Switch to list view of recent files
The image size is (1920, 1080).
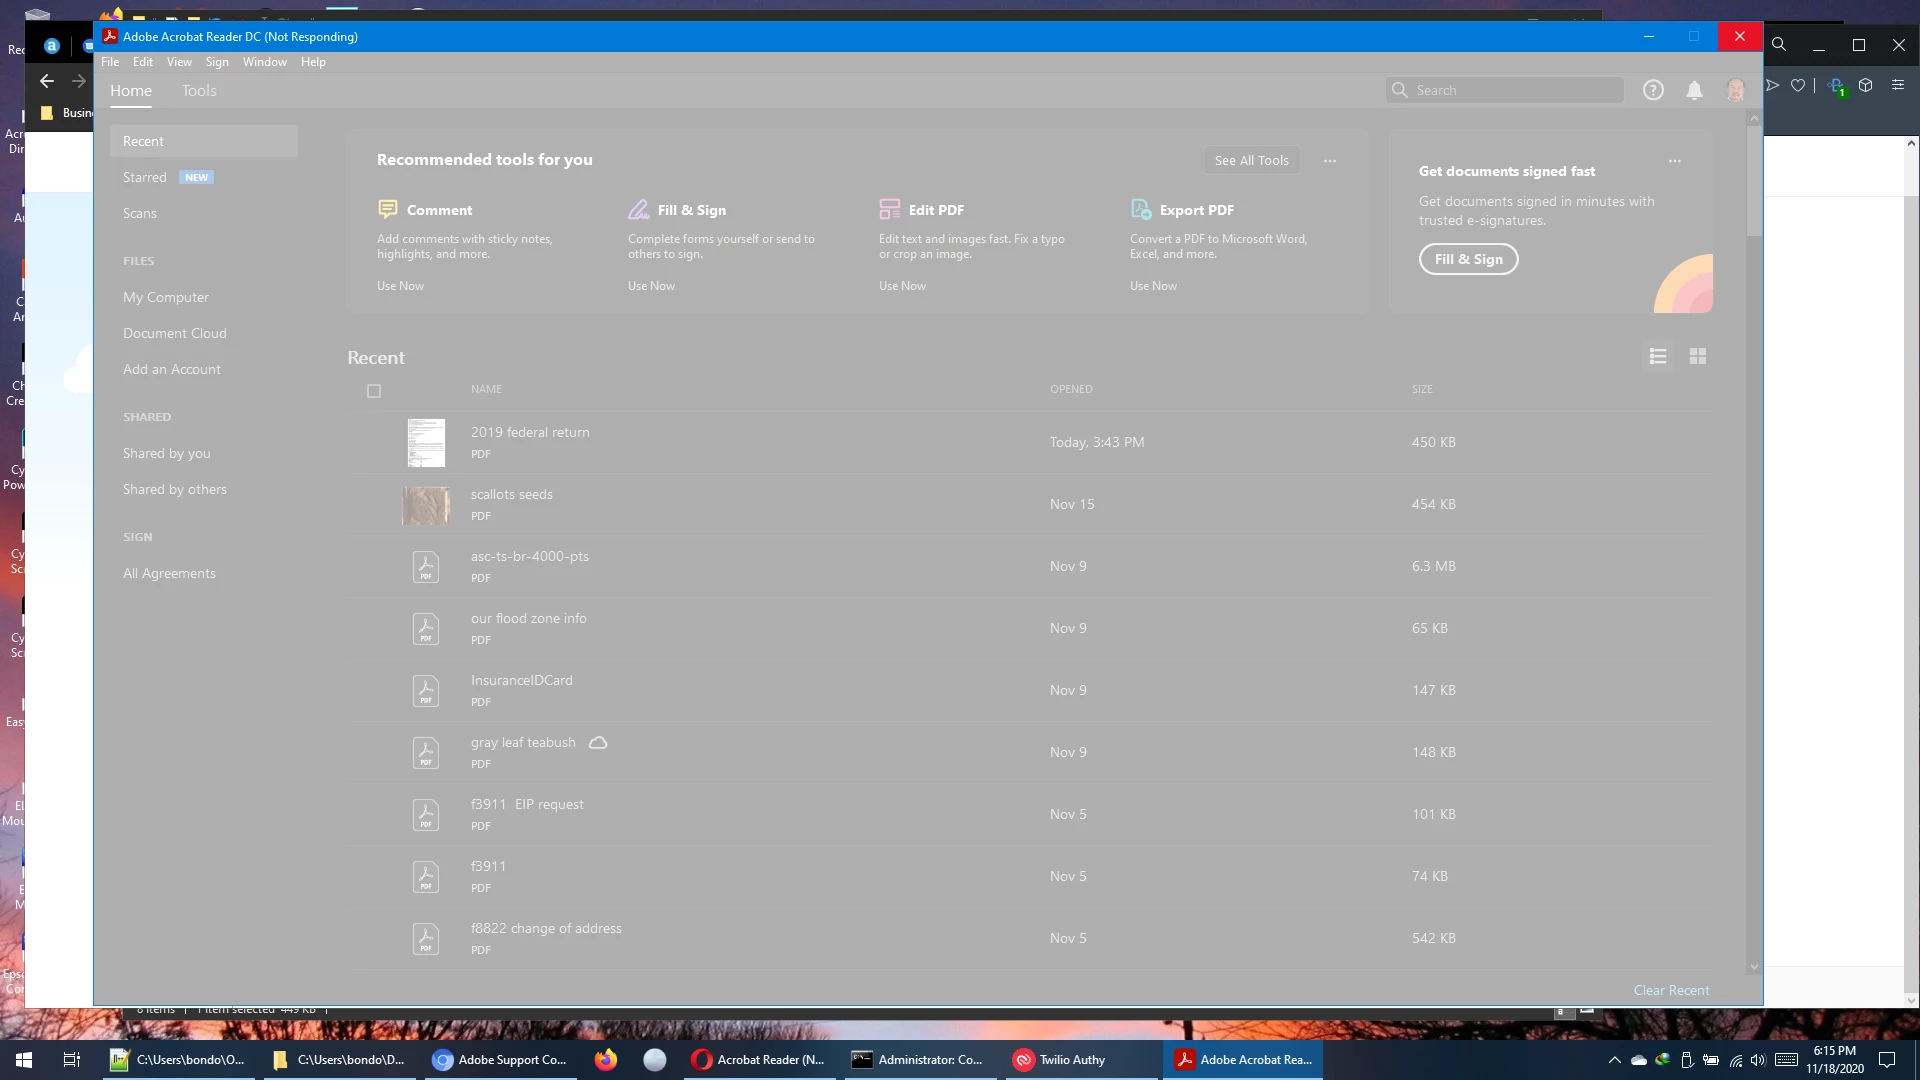(1658, 356)
